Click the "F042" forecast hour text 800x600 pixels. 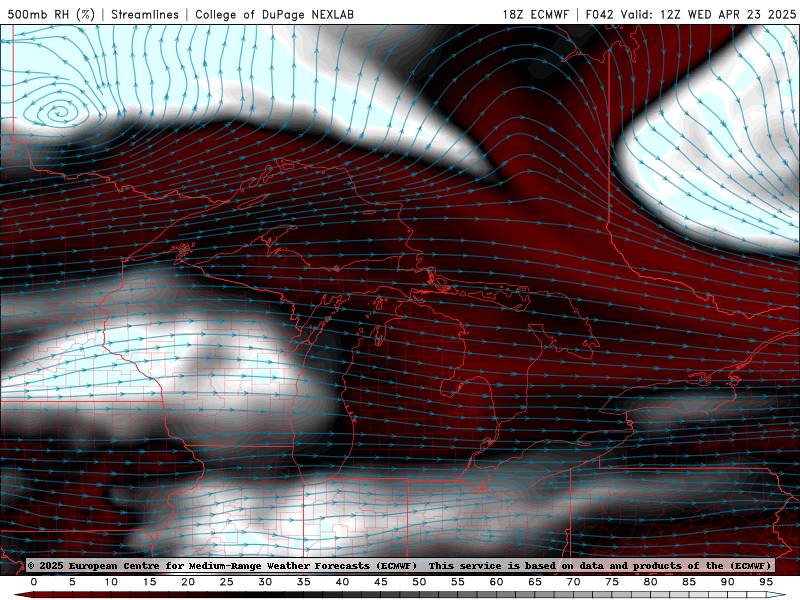click(600, 14)
